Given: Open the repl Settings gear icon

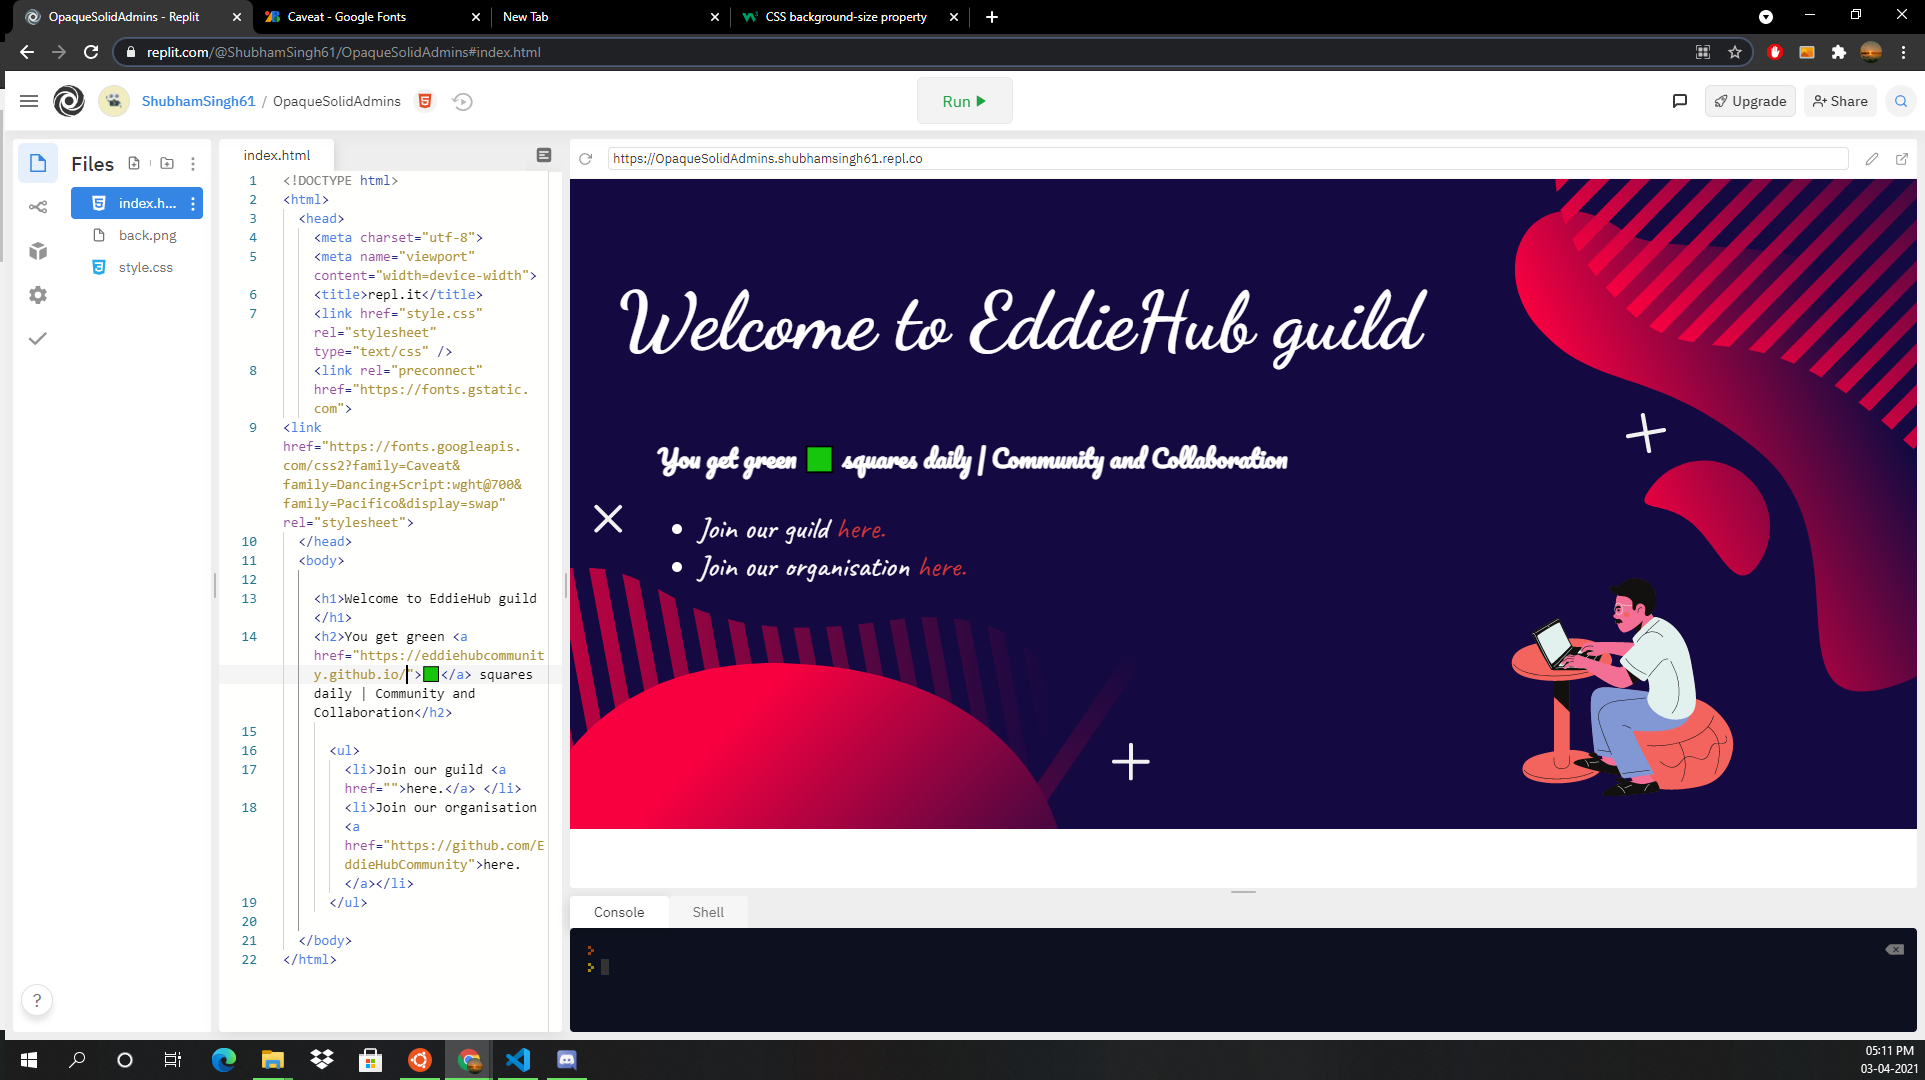Looking at the screenshot, I should (38, 294).
